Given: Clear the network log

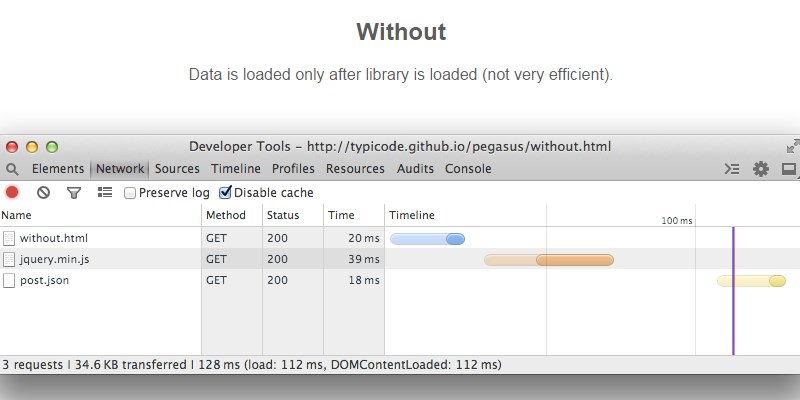Looking at the screenshot, I should [x=43, y=193].
